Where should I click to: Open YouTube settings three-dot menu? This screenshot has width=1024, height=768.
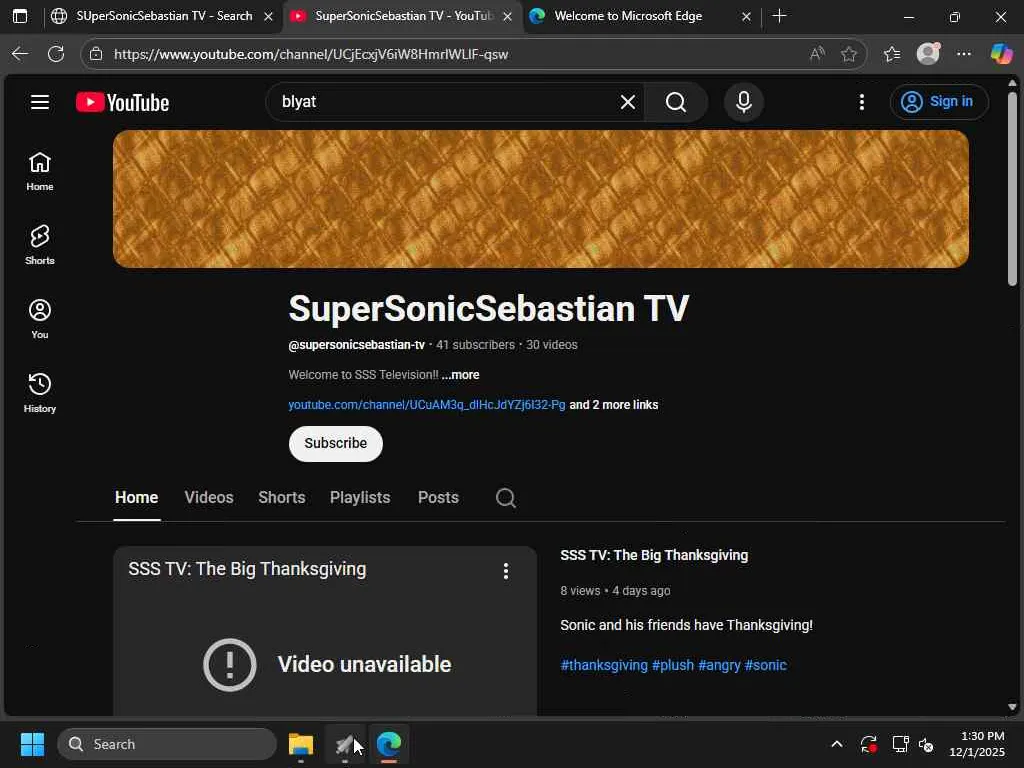[x=862, y=102]
